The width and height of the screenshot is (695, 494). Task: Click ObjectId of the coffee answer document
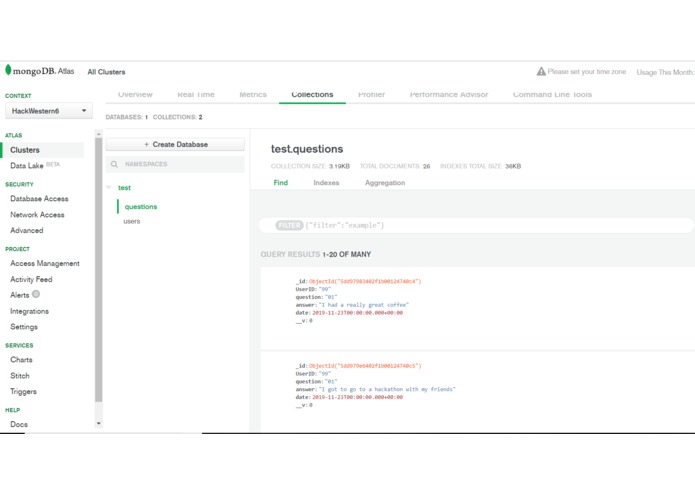365,281
